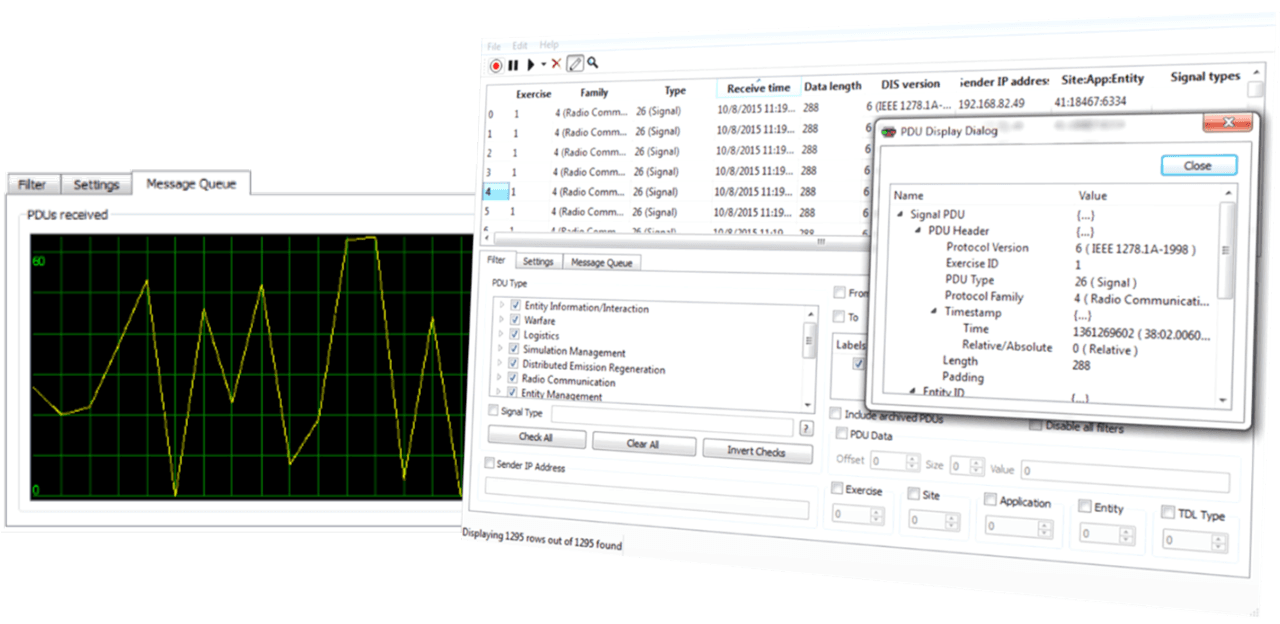
Task: Click the Signal Type input field
Action: tap(672, 417)
